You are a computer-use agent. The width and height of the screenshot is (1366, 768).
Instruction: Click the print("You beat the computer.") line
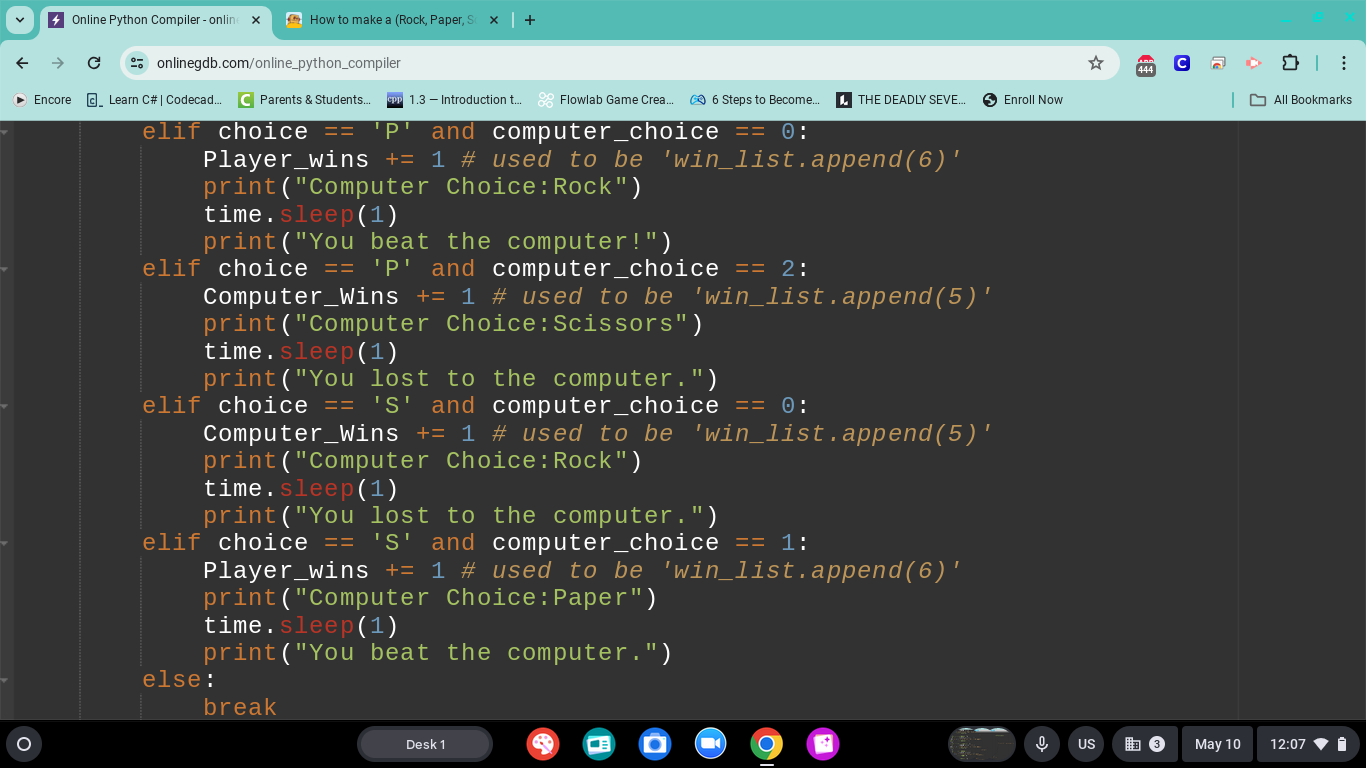437,653
